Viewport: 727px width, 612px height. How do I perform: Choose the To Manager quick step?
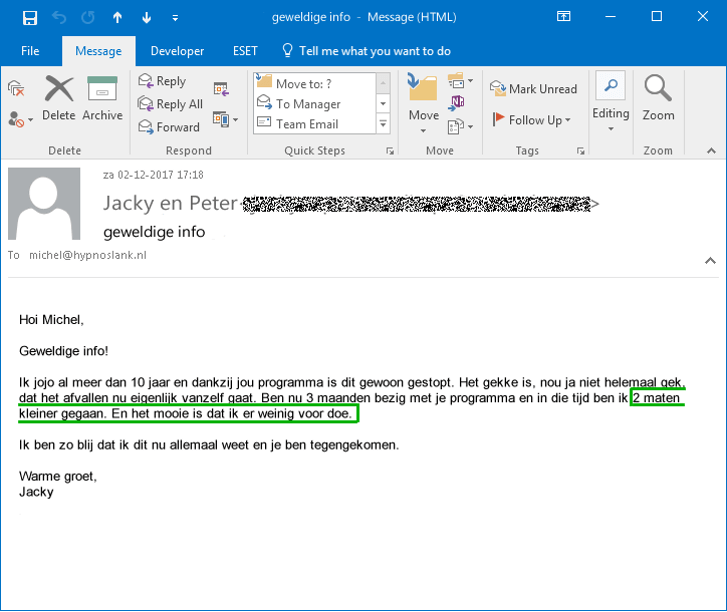click(315, 104)
